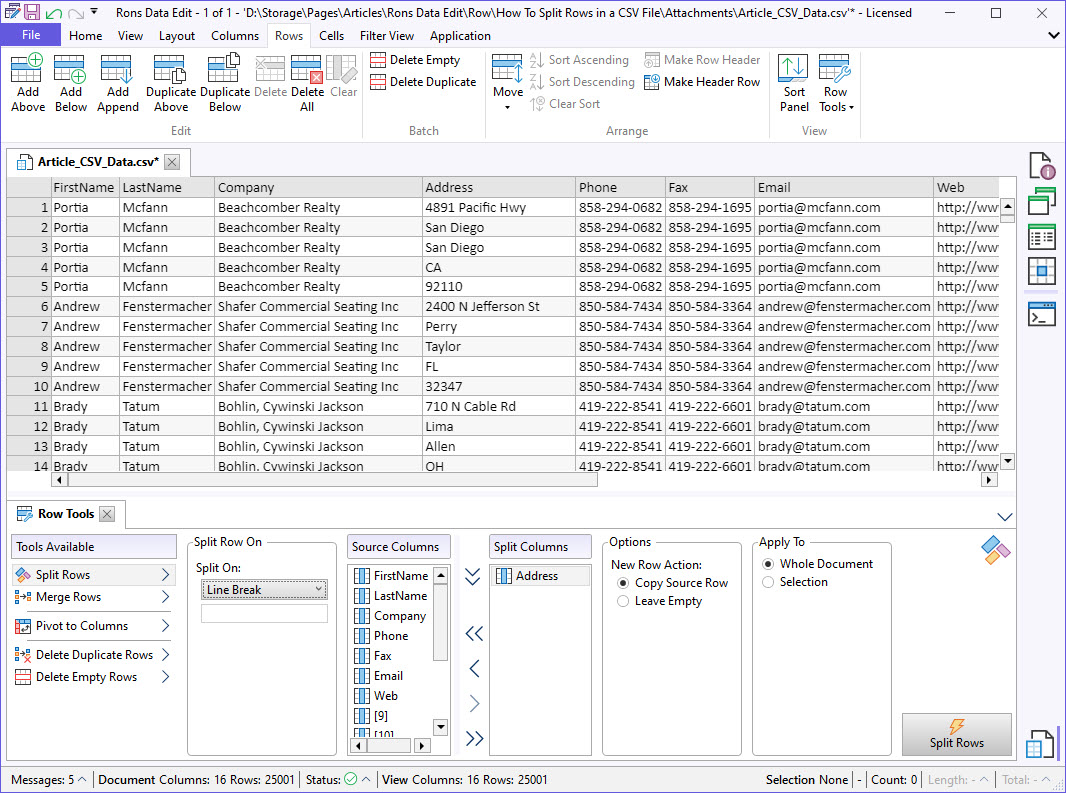
Task: Close the Row Tools panel tab
Action: point(107,514)
